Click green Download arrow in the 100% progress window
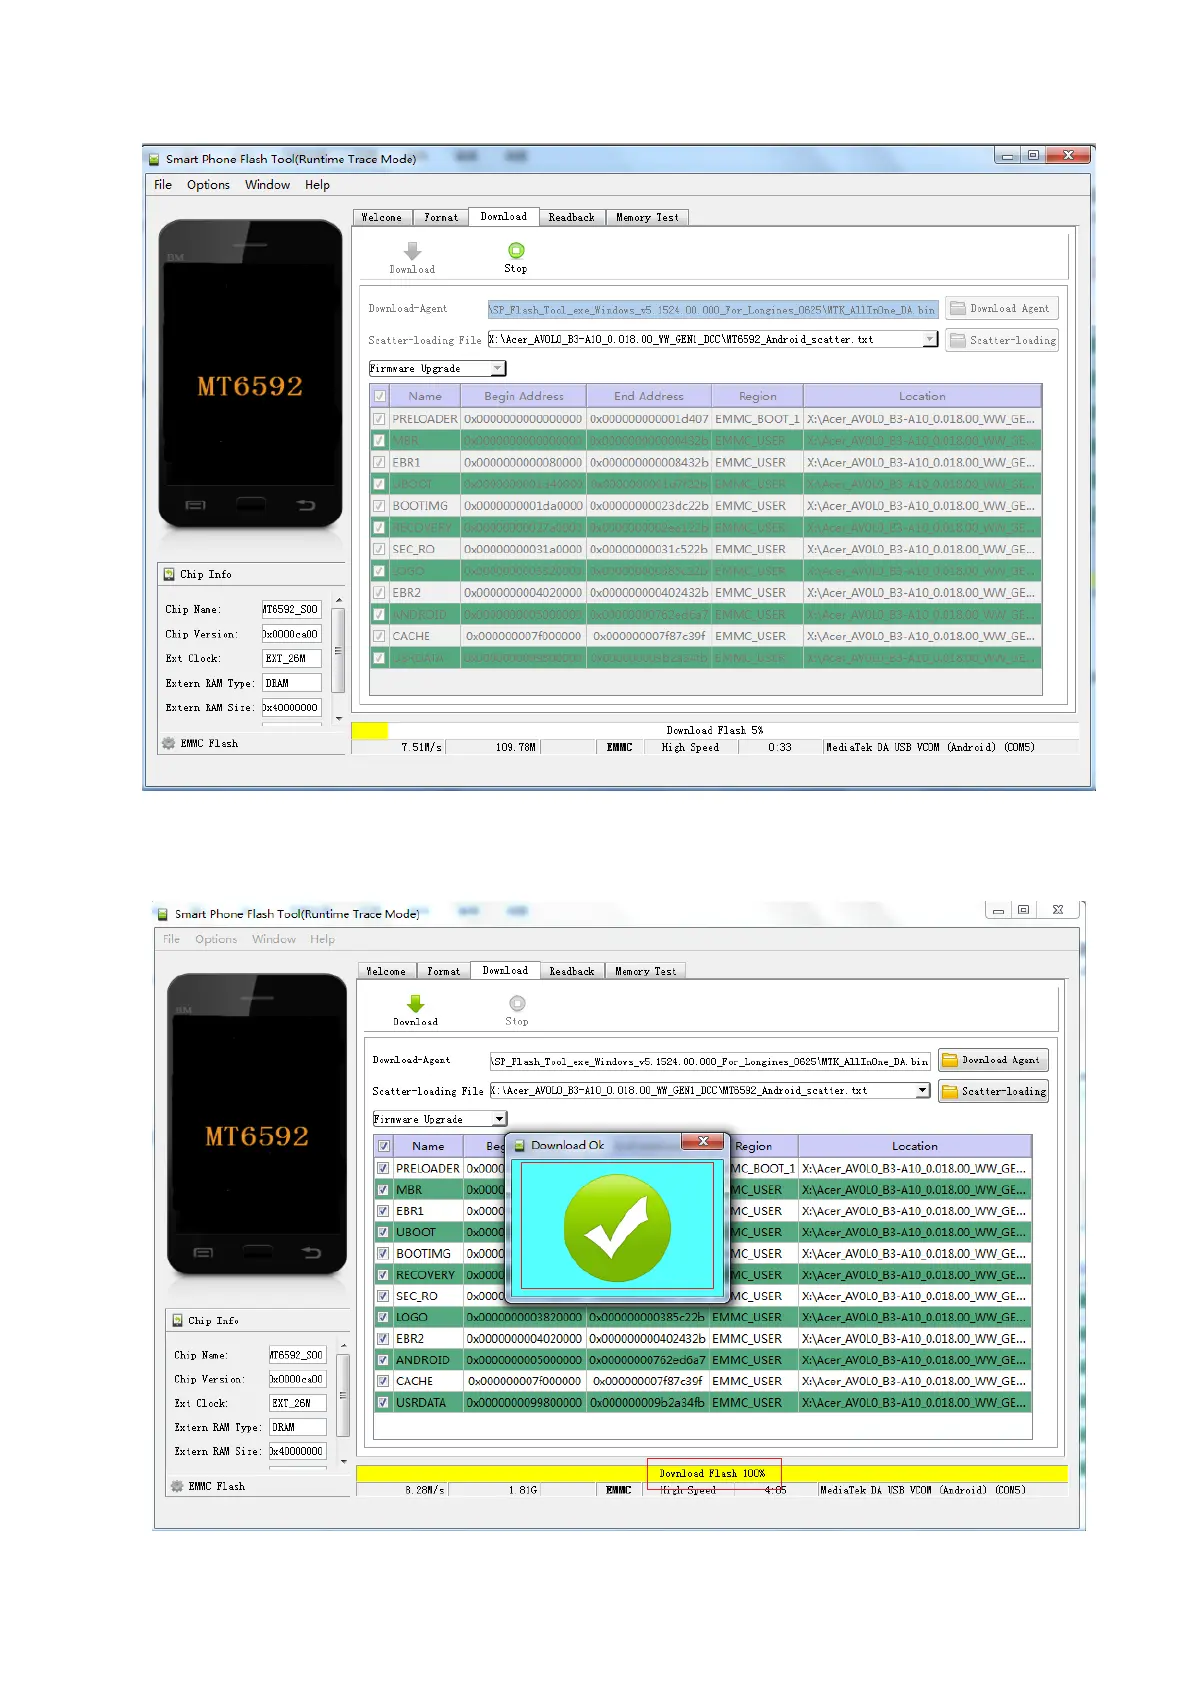The image size is (1191, 1684). point(415,1003)
